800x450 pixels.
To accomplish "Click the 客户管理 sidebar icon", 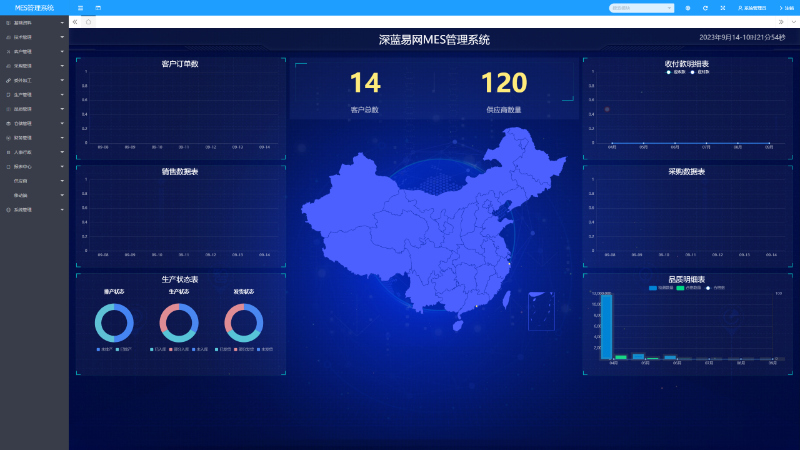I will click(x=8, y=52).
